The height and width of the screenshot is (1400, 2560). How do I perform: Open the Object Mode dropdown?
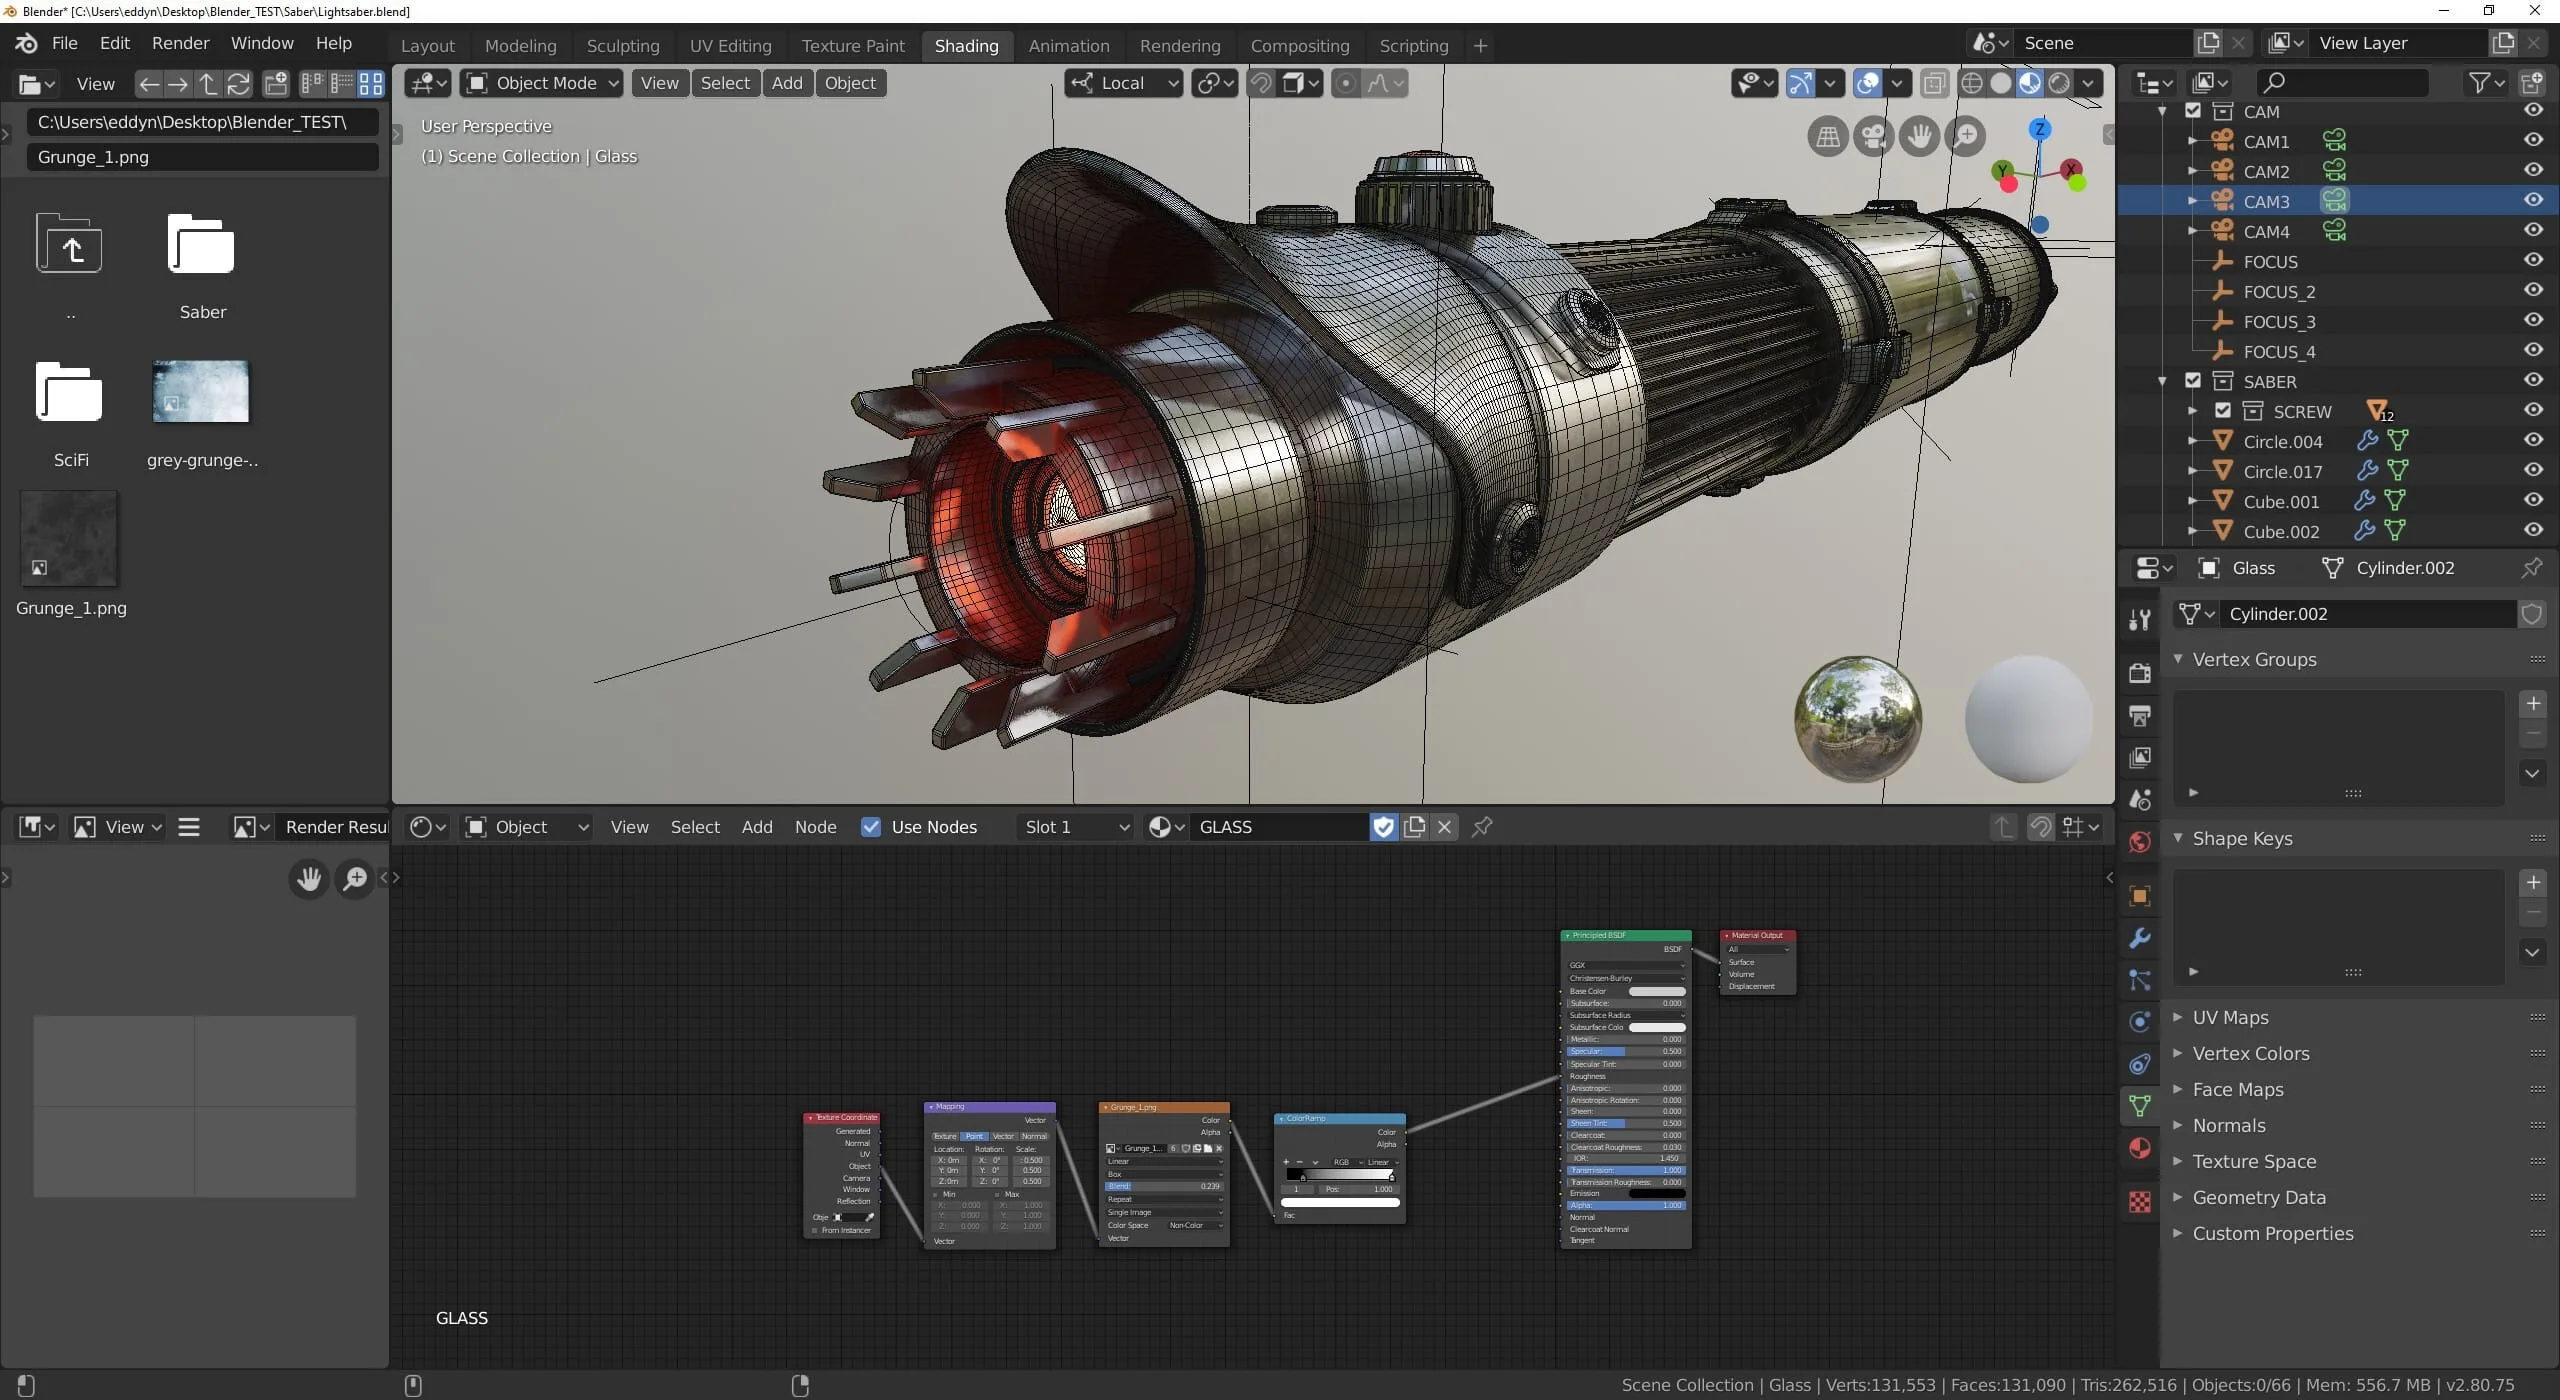tap(540, 83)
